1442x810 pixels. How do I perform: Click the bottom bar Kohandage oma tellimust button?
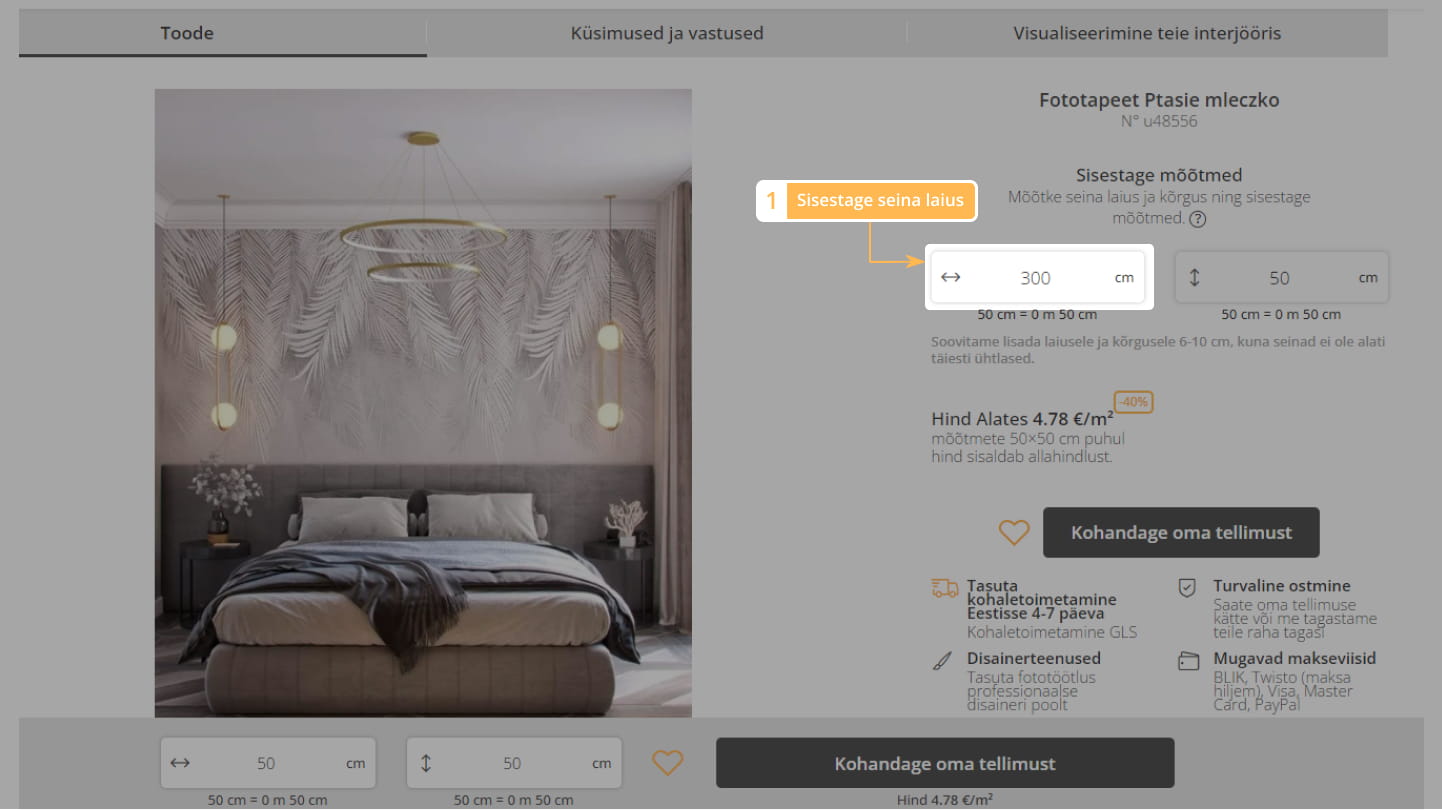(x=945, y=764)
